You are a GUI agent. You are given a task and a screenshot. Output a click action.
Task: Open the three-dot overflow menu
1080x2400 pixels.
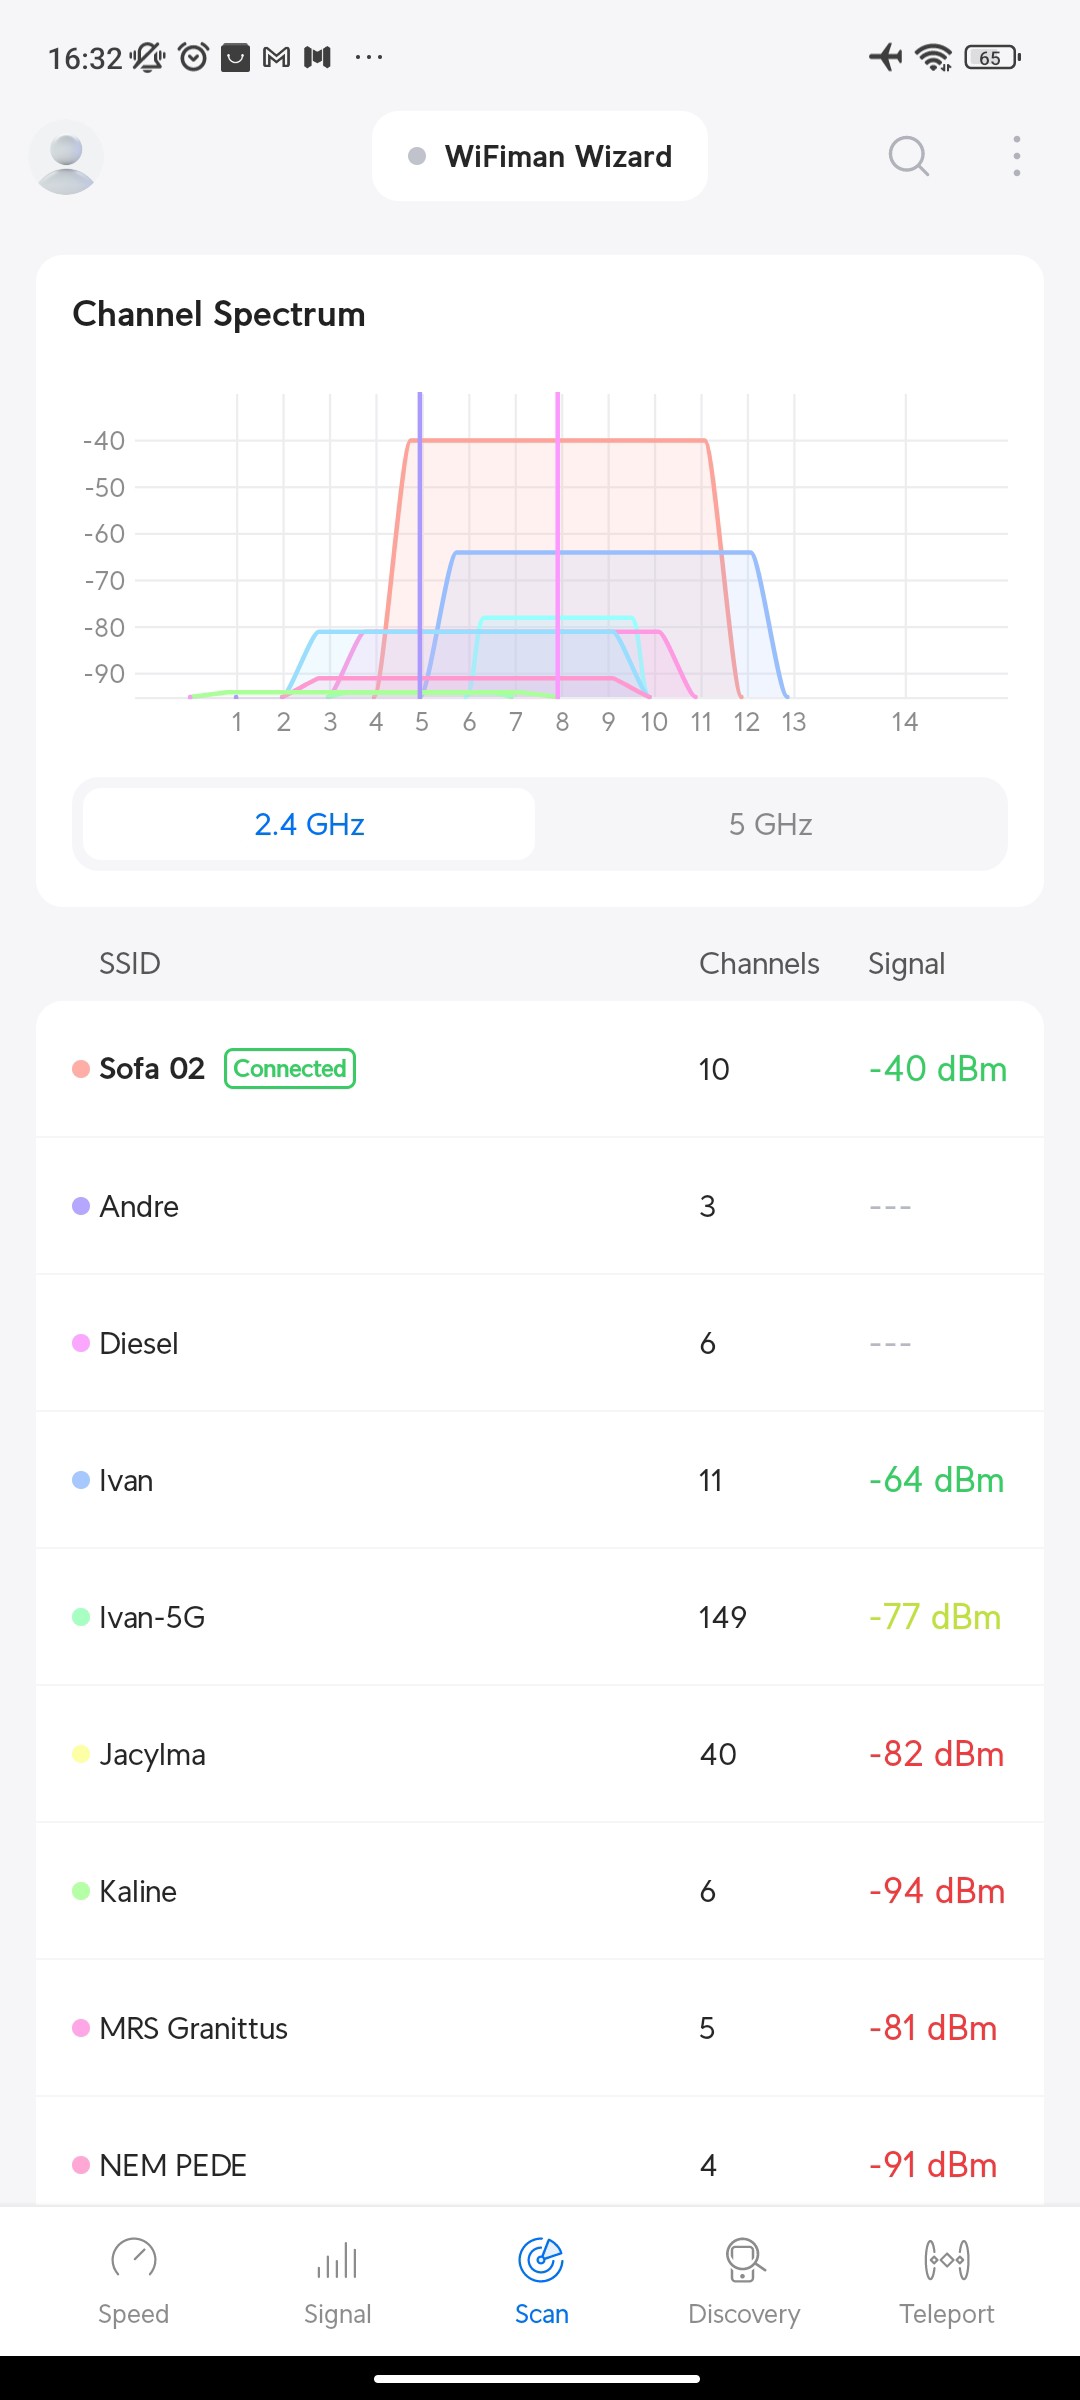click(x=1016, y=156)
